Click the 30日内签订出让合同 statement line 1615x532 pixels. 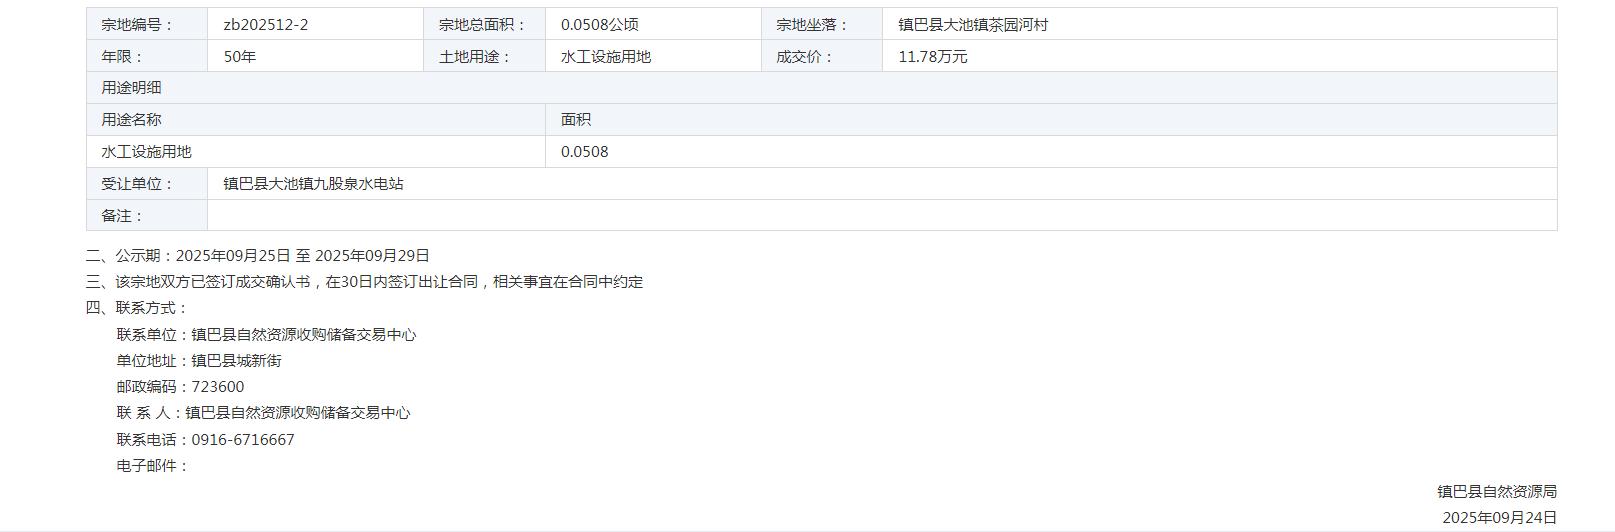click(365, 282)
